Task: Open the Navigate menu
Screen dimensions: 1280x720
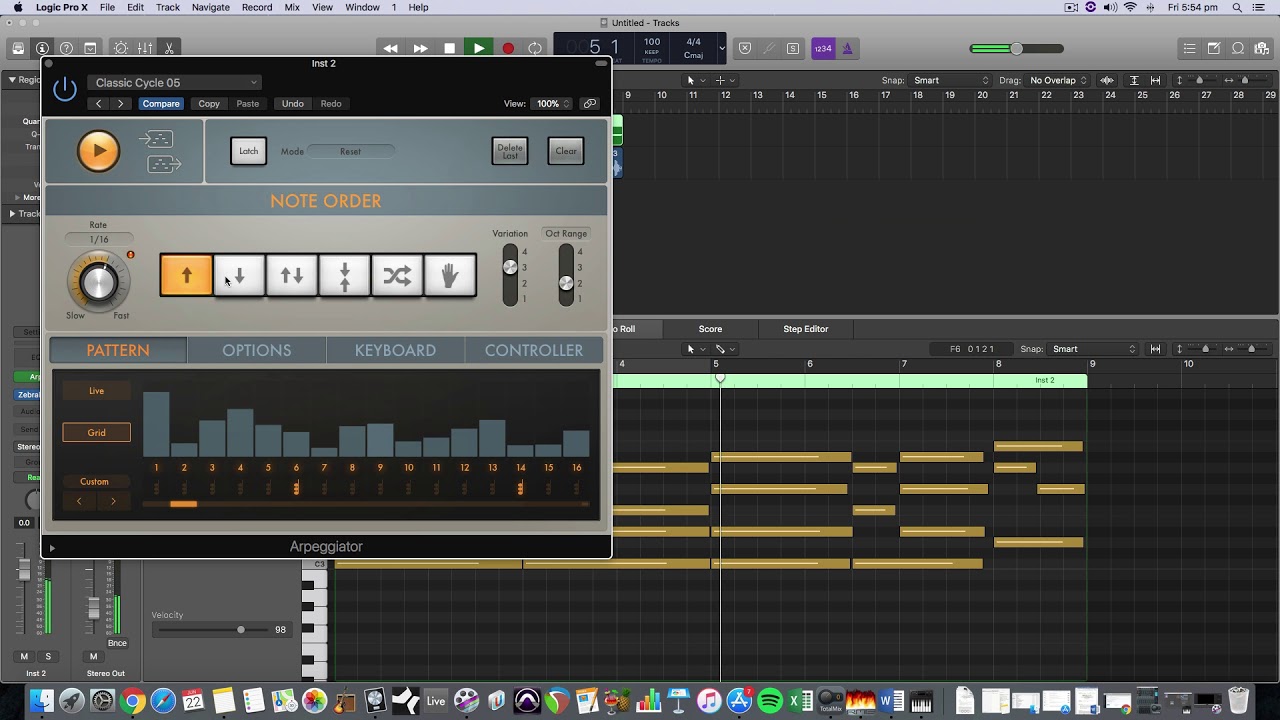Action: pos(210,7)
